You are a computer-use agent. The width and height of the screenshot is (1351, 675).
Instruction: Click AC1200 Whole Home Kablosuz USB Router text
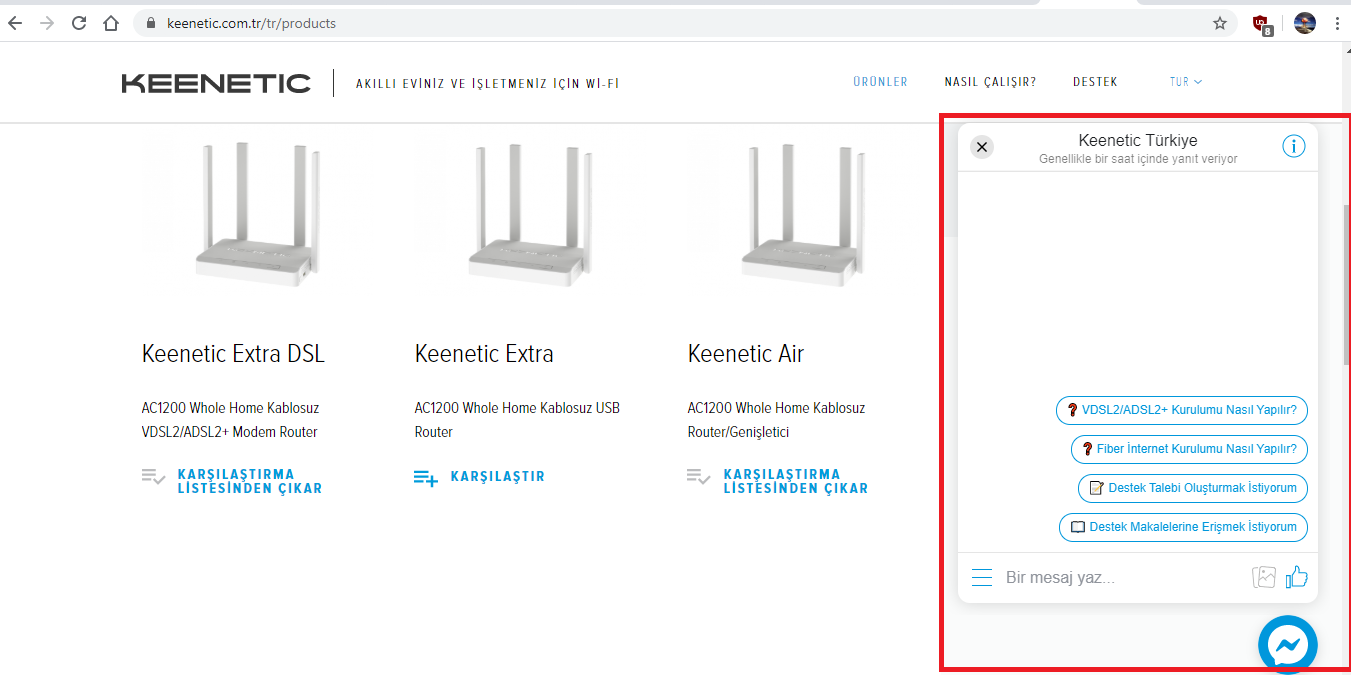click(x=517, y=420)
